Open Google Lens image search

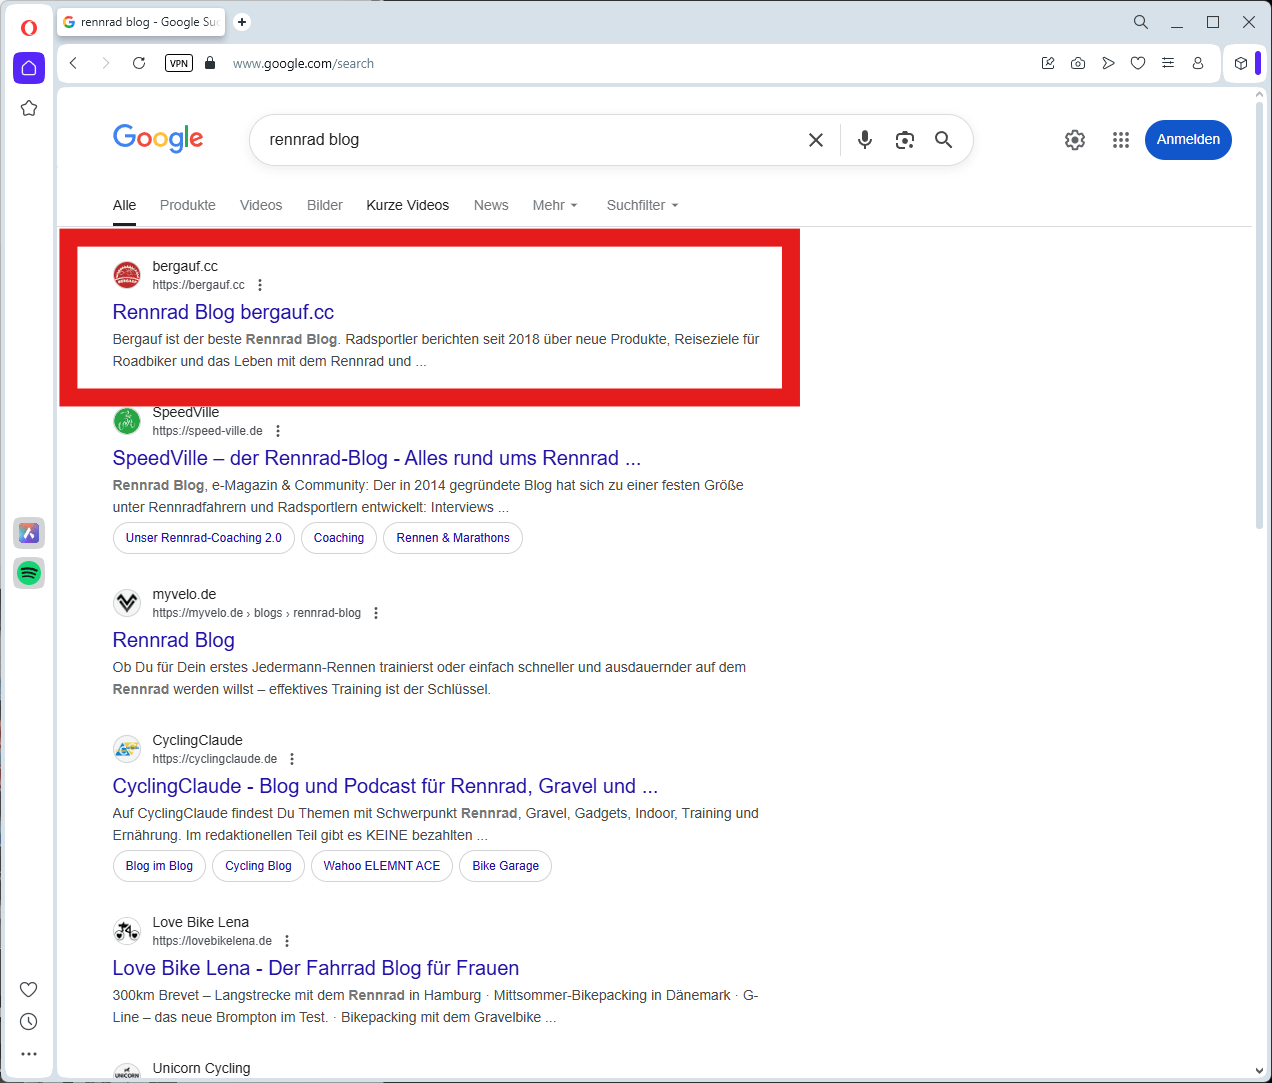click(904, 140)
